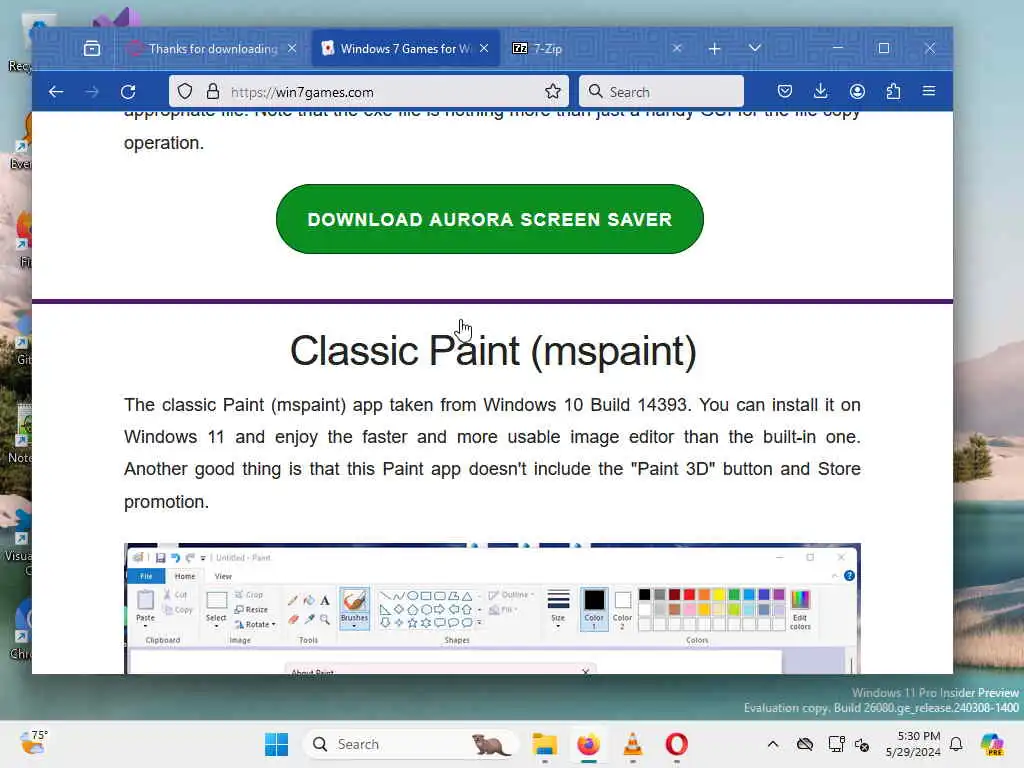Open the Windows Start menu
The image size is (1024, 768).
click(x=276, y=744)
